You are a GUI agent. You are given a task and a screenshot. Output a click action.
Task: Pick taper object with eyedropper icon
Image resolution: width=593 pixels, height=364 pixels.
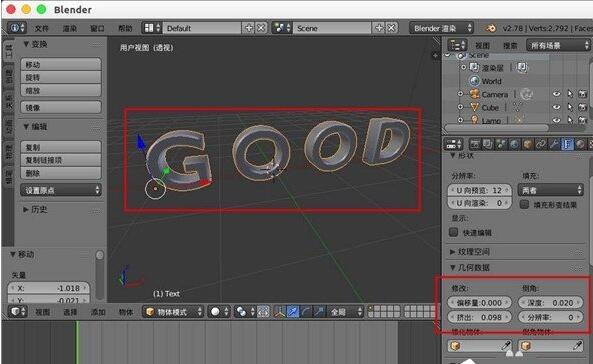(x=506, y=345)
